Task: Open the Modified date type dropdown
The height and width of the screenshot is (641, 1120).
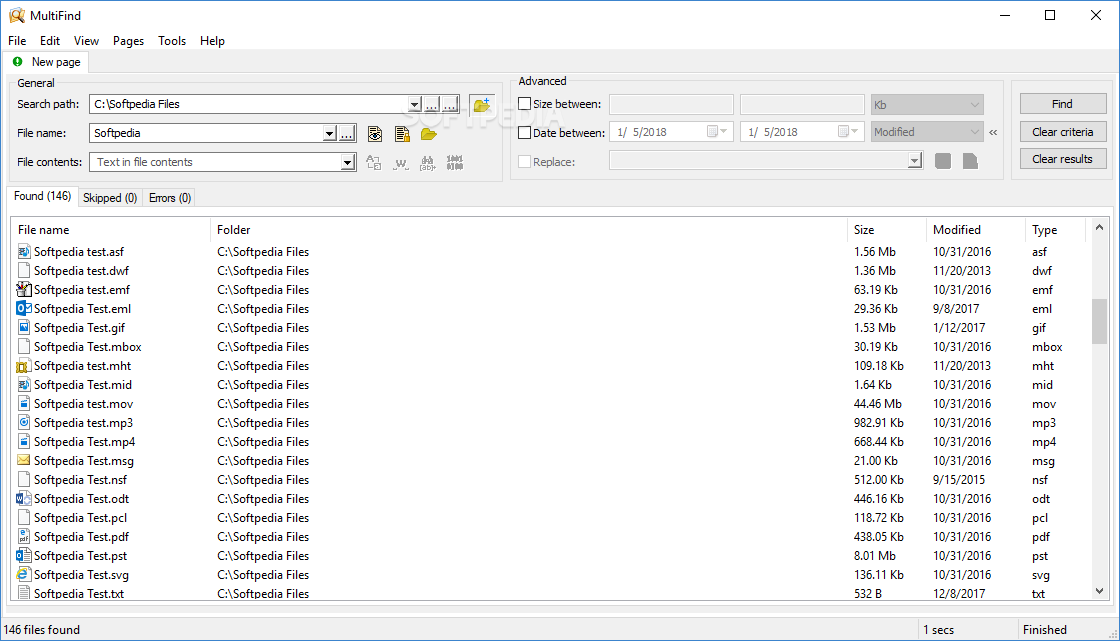Action: click(x=927, y=132)
